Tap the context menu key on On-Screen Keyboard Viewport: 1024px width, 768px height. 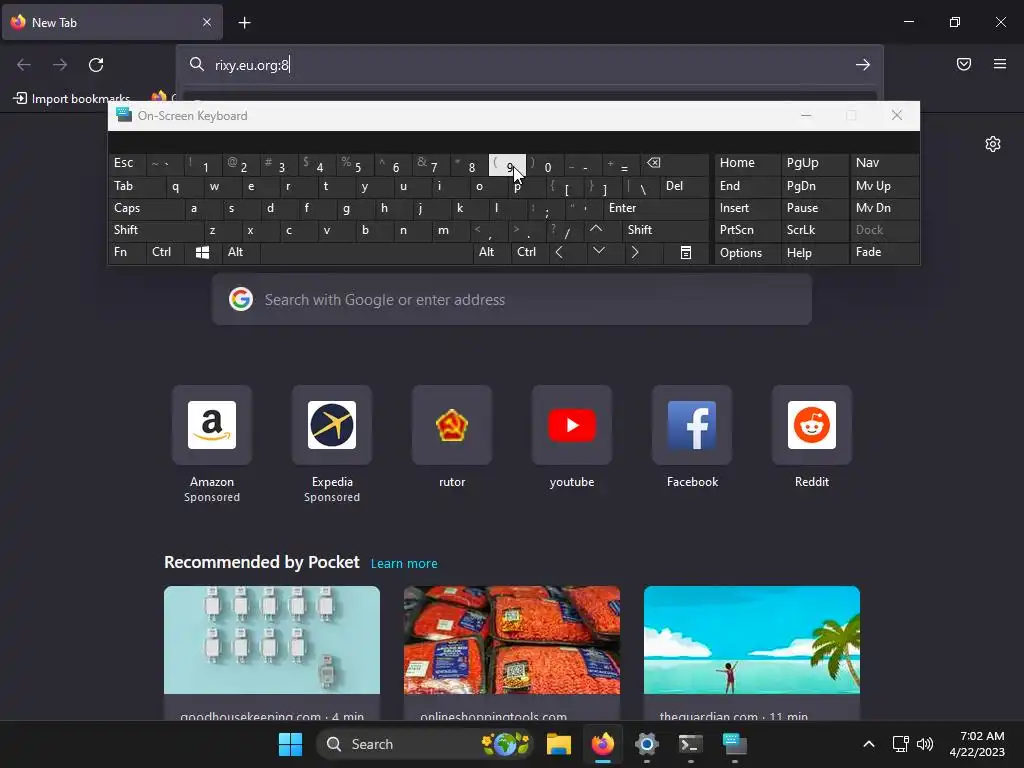[x=686, y=253]
